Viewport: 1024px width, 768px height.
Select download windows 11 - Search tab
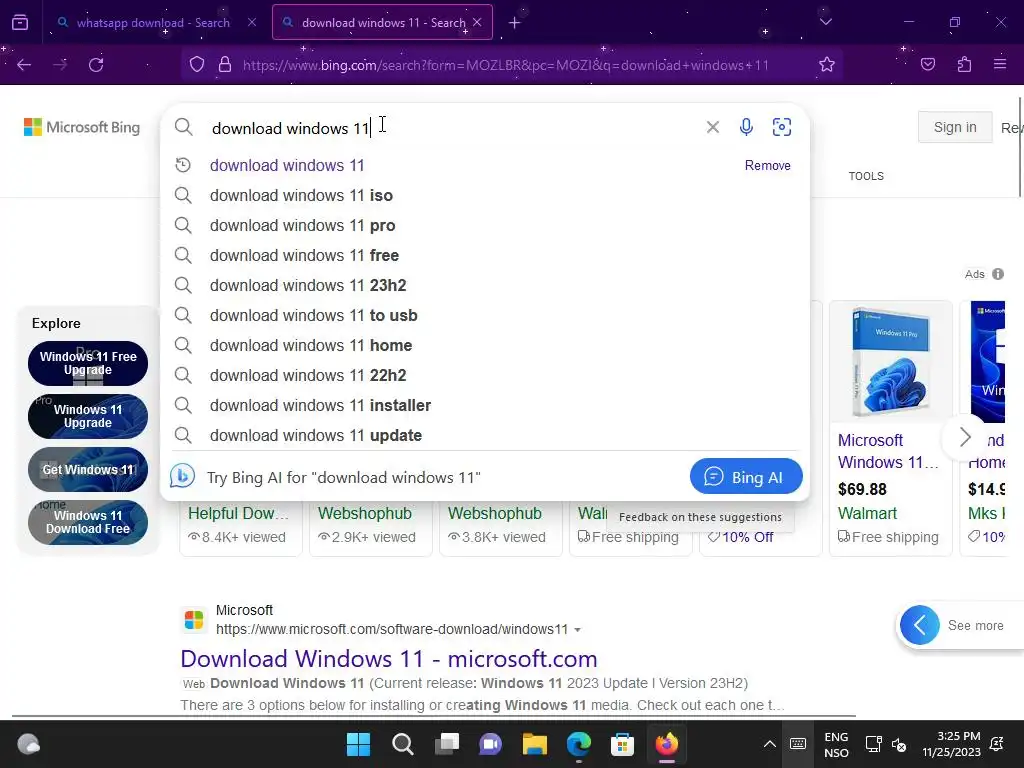[x=383, y=23]
